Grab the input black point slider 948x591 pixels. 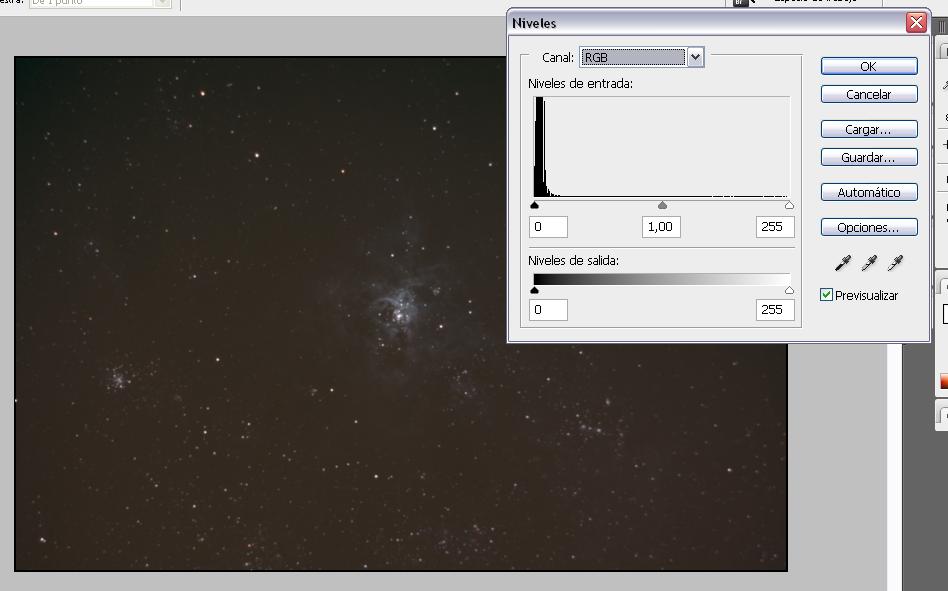pyautogui.click(x=534, y=205)
